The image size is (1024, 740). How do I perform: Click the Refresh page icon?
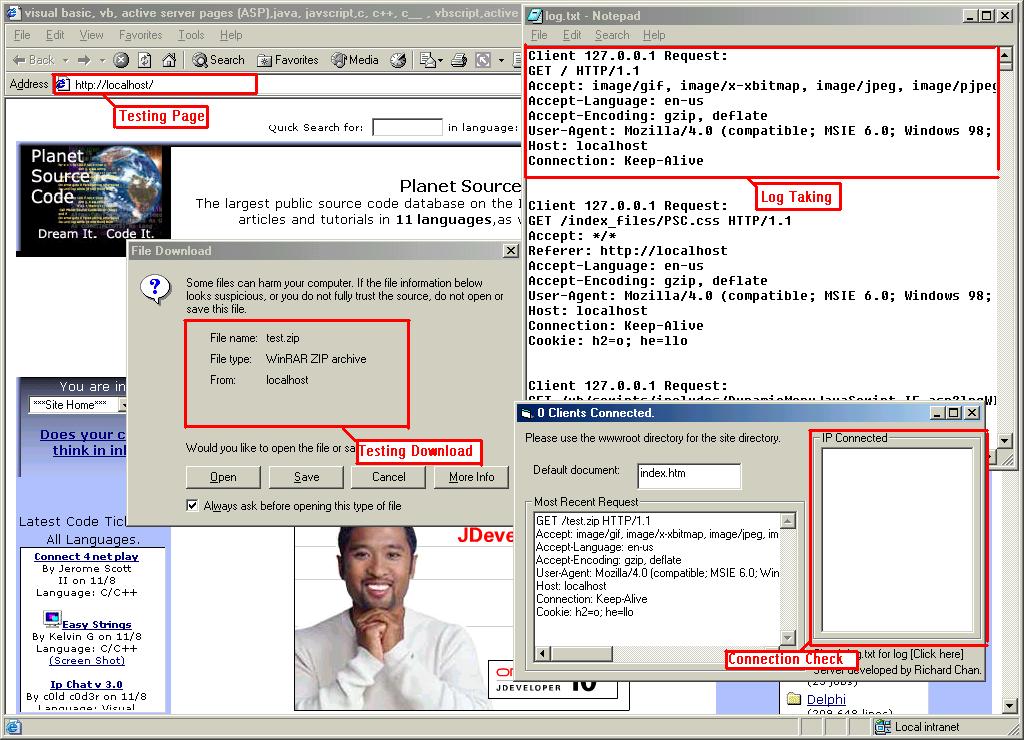tap(145, 60)
